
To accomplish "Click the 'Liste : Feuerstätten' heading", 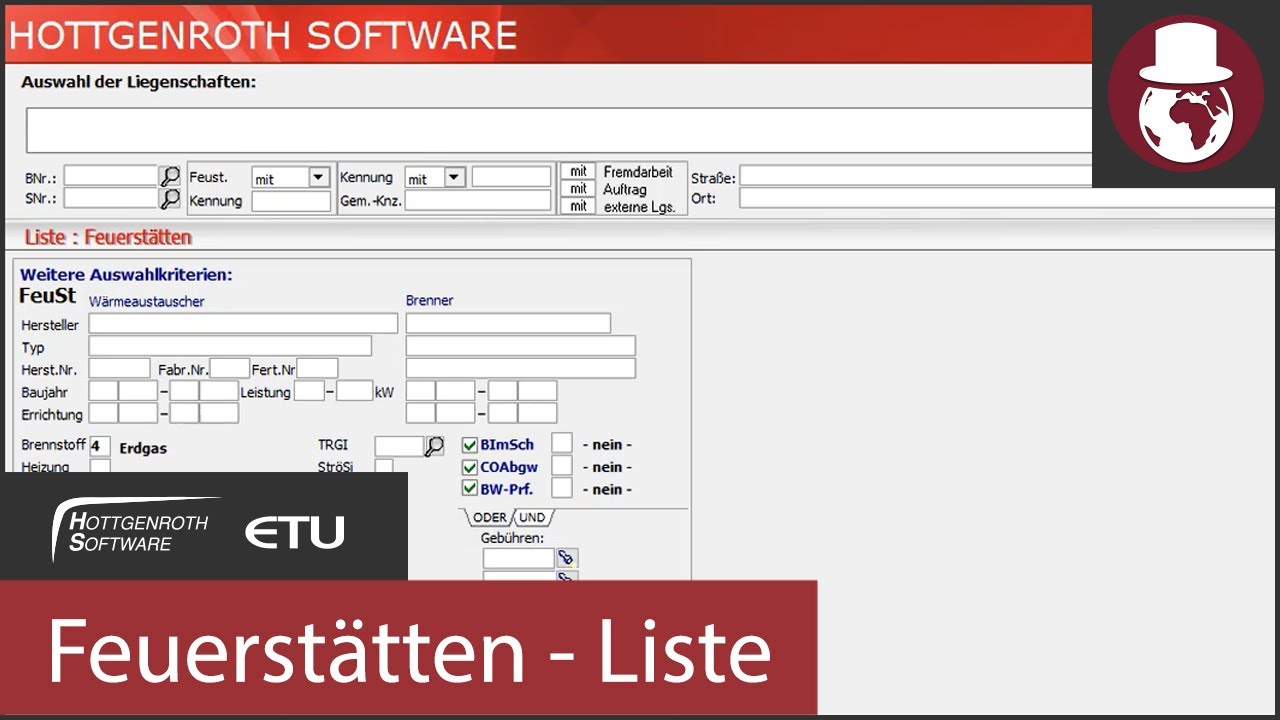I will click(108, 237).
